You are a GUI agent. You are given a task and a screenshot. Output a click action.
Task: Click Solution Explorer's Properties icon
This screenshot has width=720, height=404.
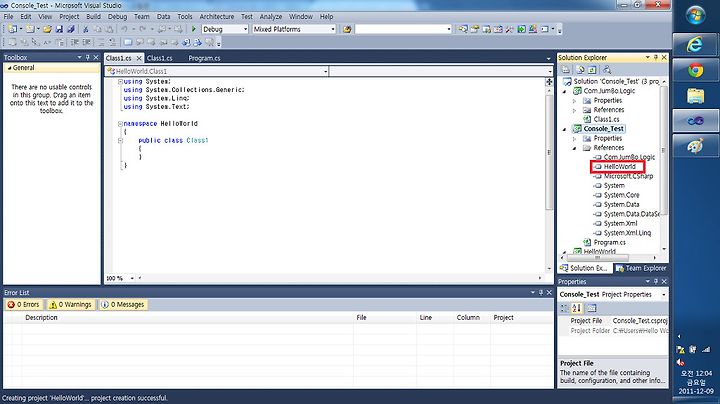coord(566,70)
